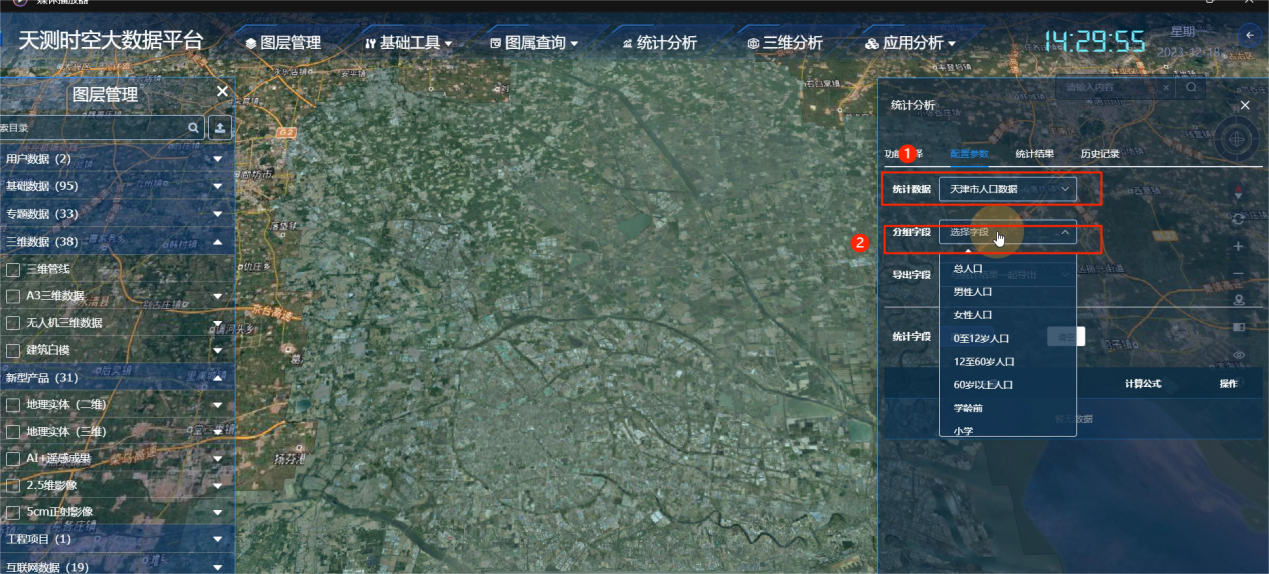1269x574 pixels.
Task: Select 60岁以上人口 from field list
Action: pyautogui.click(x=1008, y=384)
